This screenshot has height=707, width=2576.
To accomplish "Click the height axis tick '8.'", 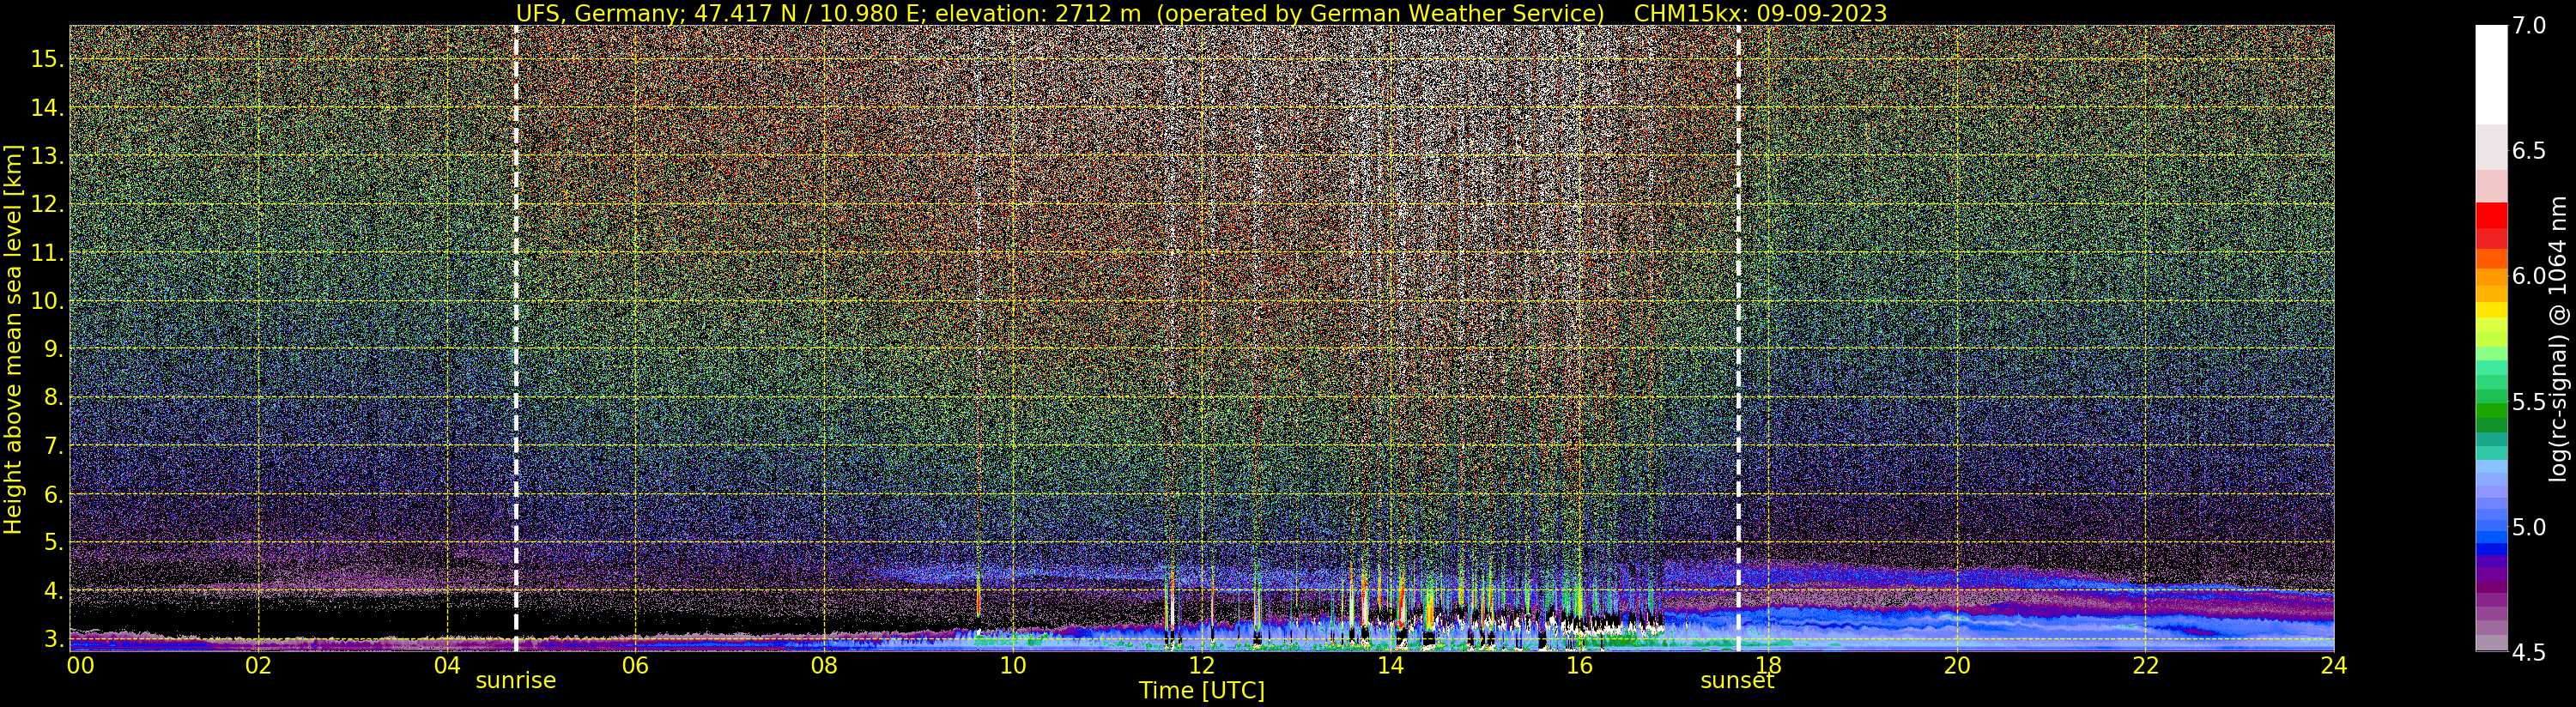I will [54, 397].
